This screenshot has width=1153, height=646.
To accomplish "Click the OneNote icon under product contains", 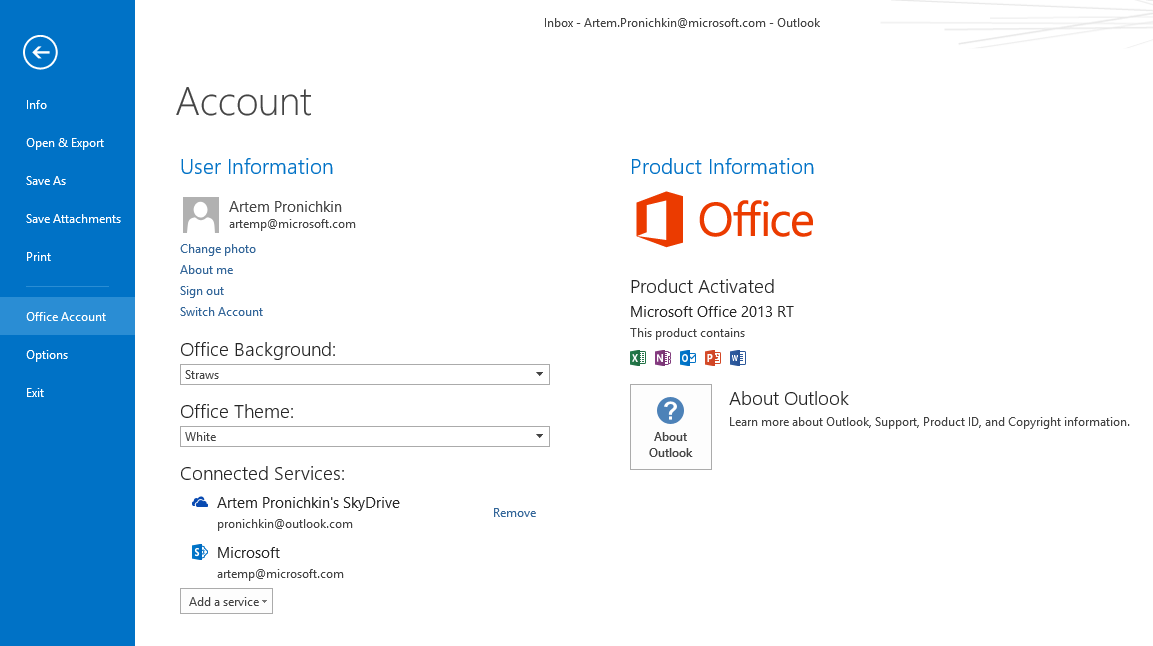I will coord(663,358).
